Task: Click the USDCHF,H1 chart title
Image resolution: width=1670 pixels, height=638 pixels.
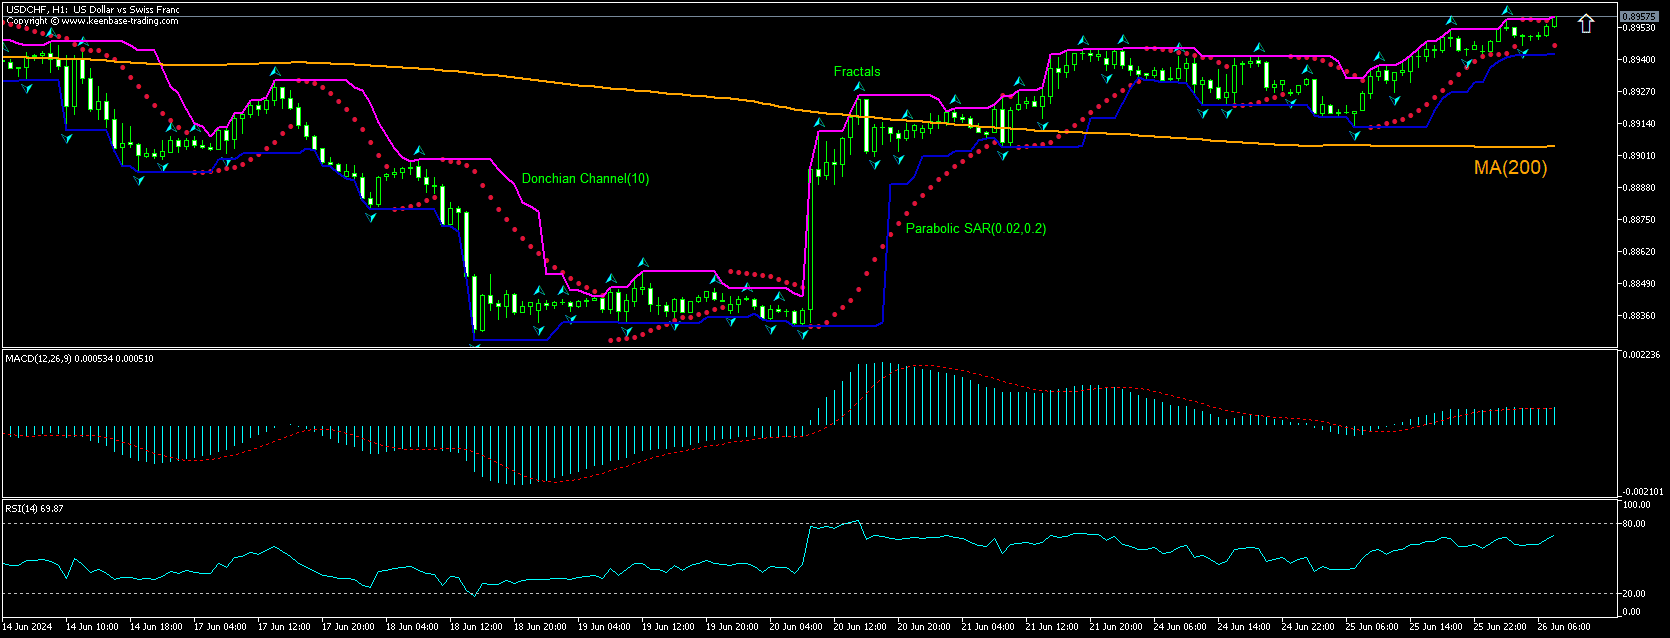Action: coord(92,9)
